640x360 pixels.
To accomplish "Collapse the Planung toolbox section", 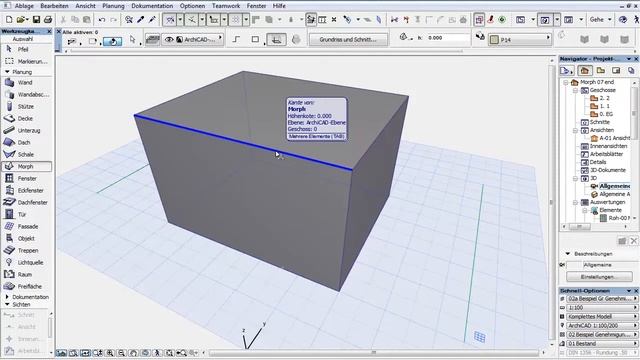I will tap(7, 72).
